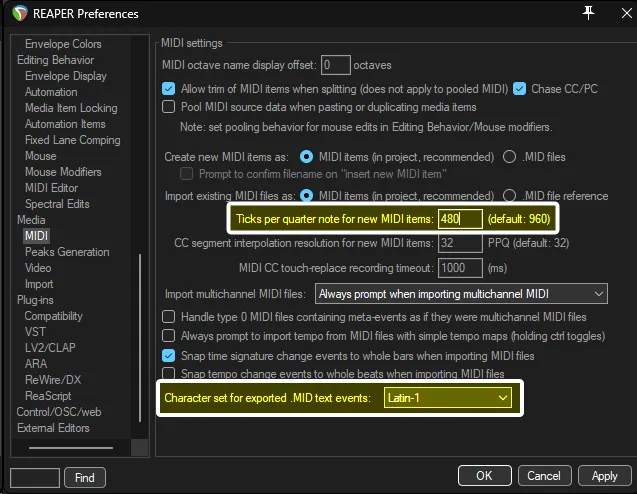This screenshot has width=637, height=494.
Task: Open Import preferences page
Action: click(39, 284)
